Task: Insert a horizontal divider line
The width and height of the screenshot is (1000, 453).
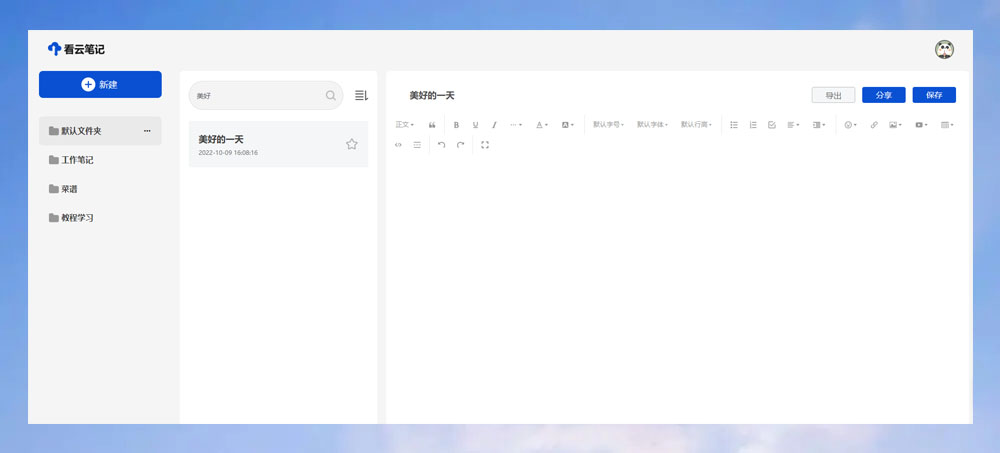Action: [417, 145]
